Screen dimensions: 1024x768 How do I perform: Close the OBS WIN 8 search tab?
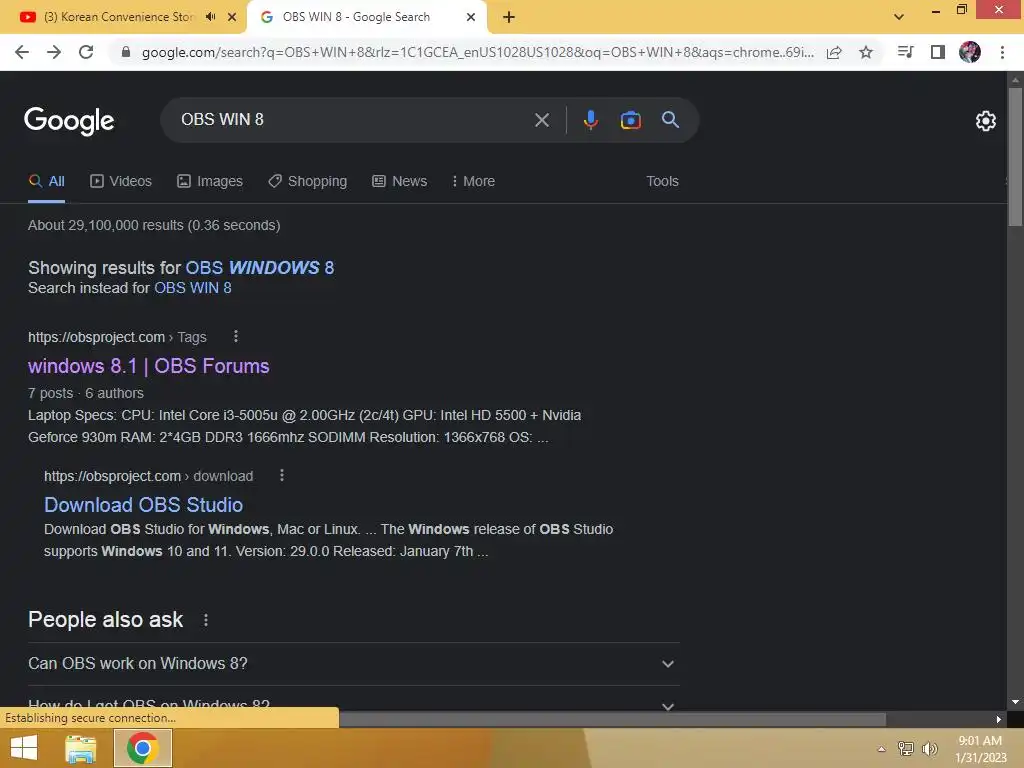[471, 17]
